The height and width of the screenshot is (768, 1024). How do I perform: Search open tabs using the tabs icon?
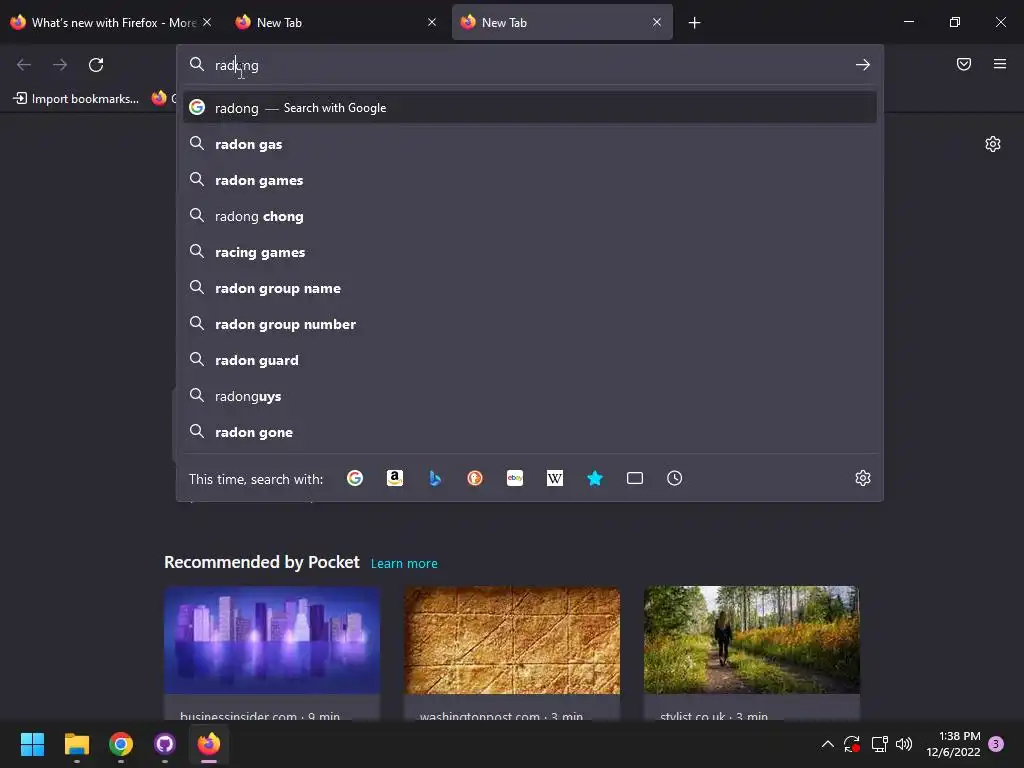point(635,478)
